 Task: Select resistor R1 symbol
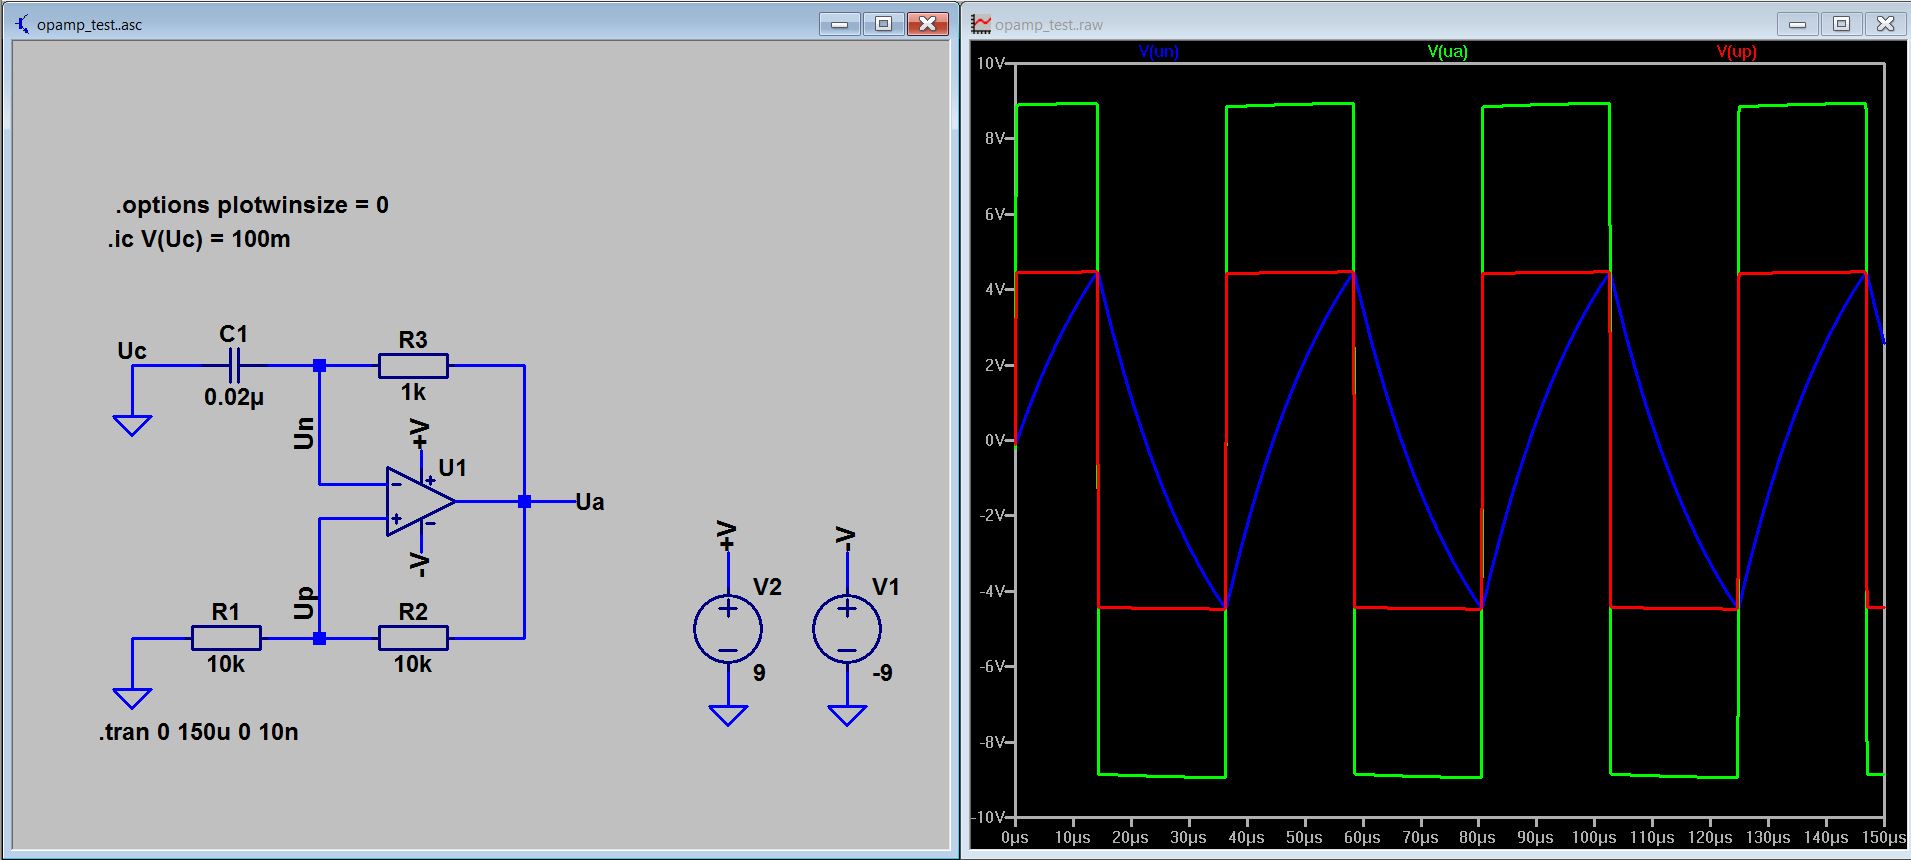coord(226,638)
